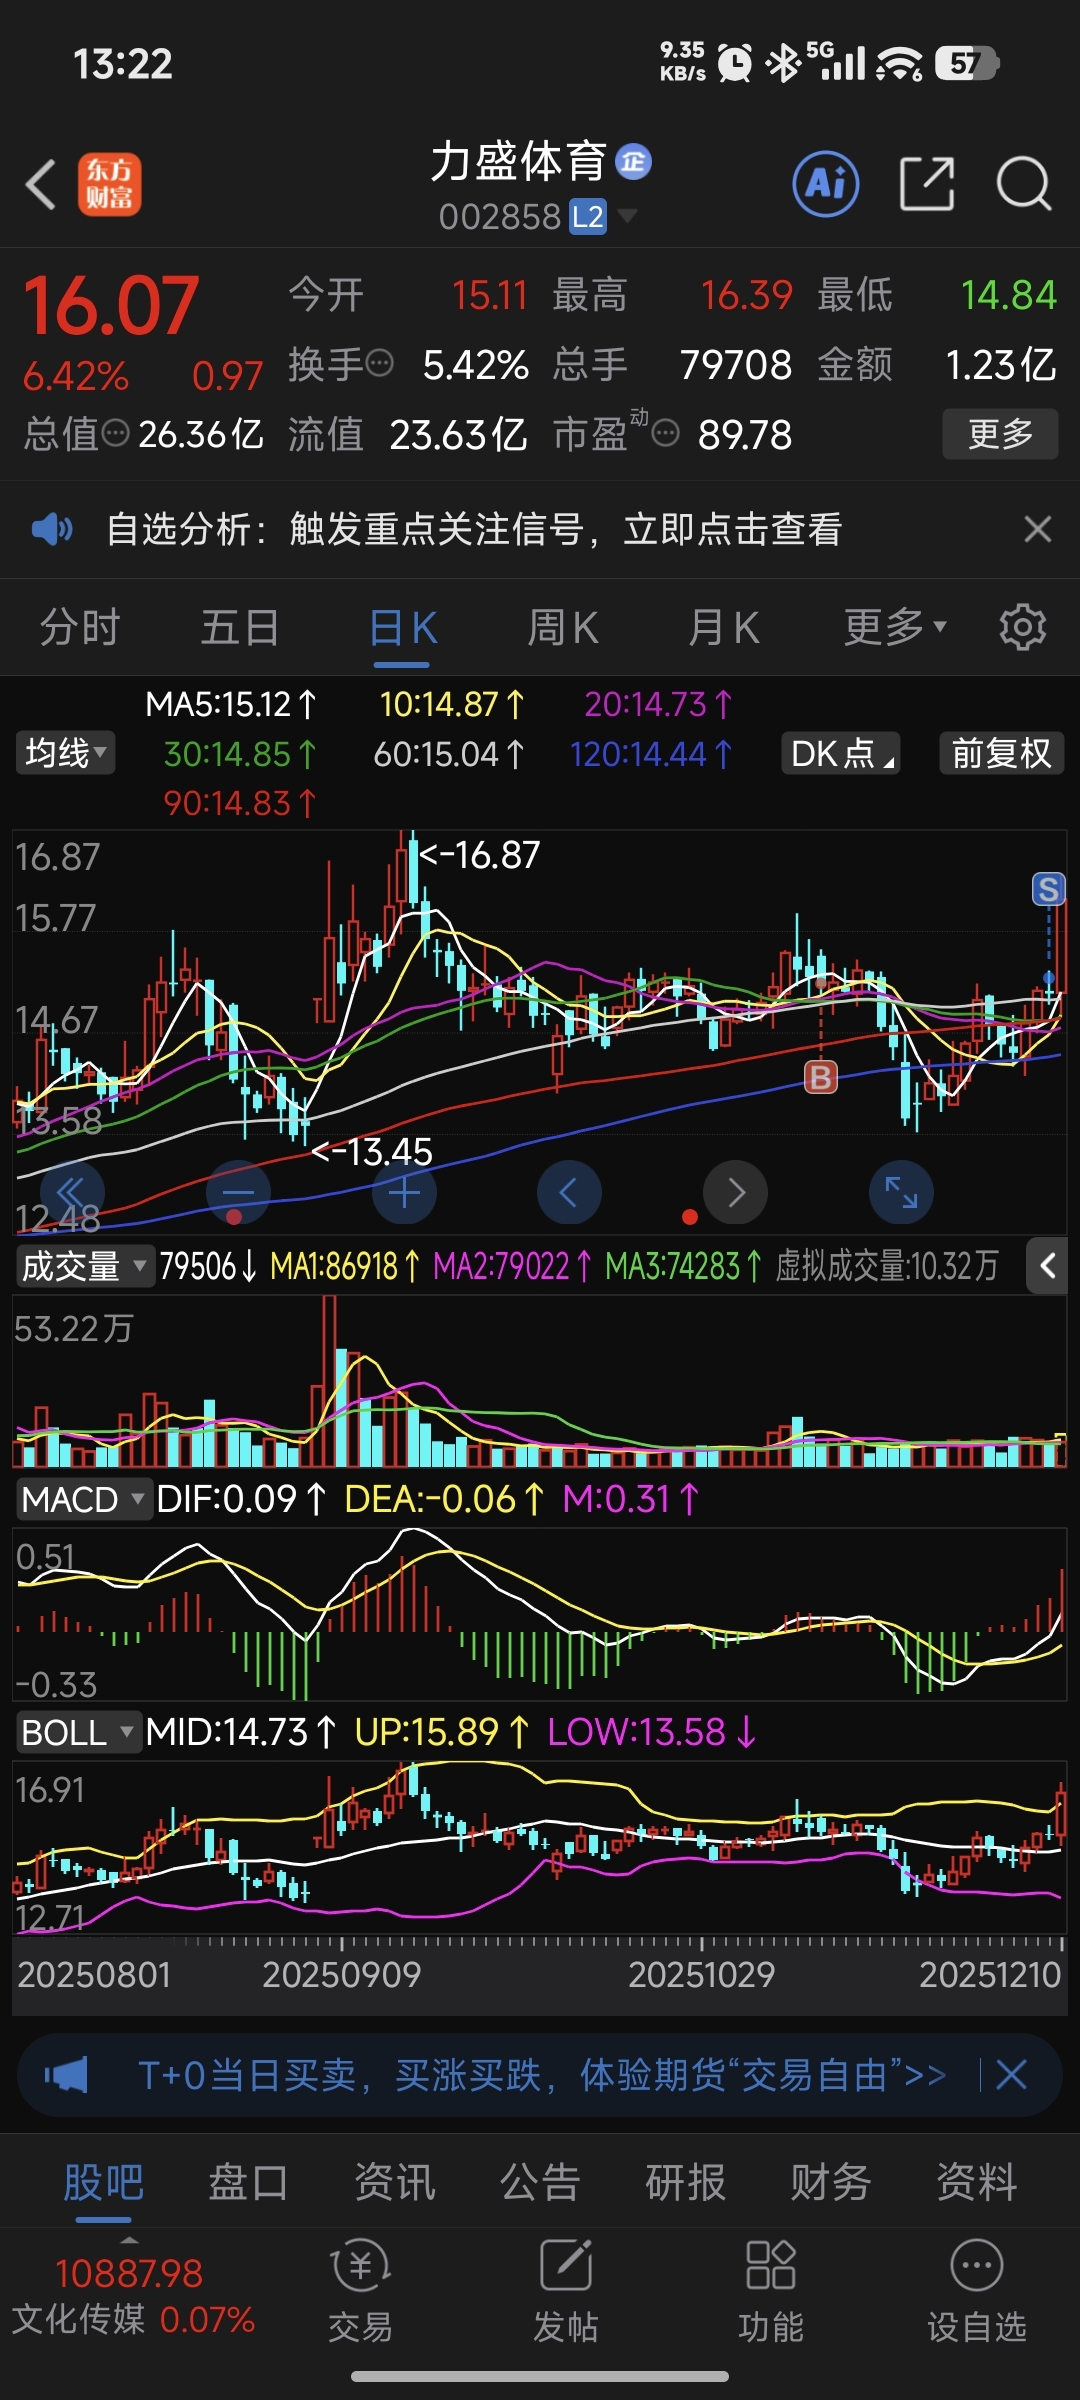This screenshot has height=2400, width=1080.
Task: Tap the back arrow icon
Action: coord(41,185)
